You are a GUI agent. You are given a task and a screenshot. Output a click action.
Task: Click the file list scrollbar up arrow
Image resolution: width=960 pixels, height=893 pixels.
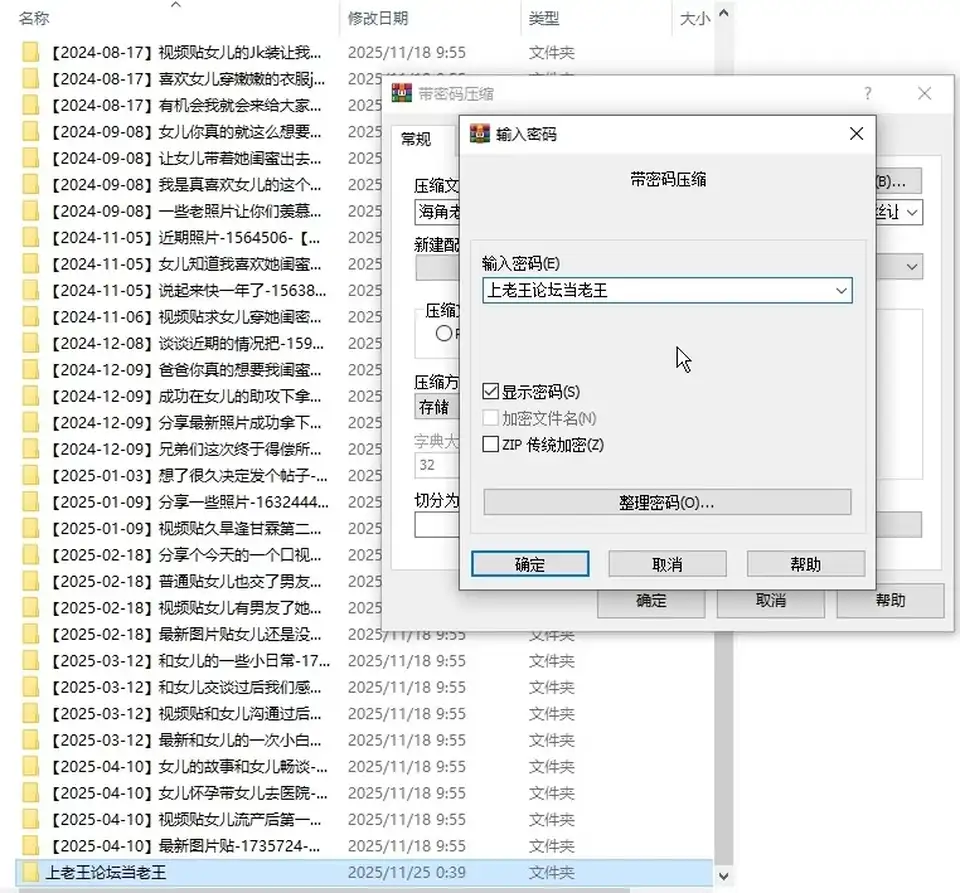[x=724, y=12]
